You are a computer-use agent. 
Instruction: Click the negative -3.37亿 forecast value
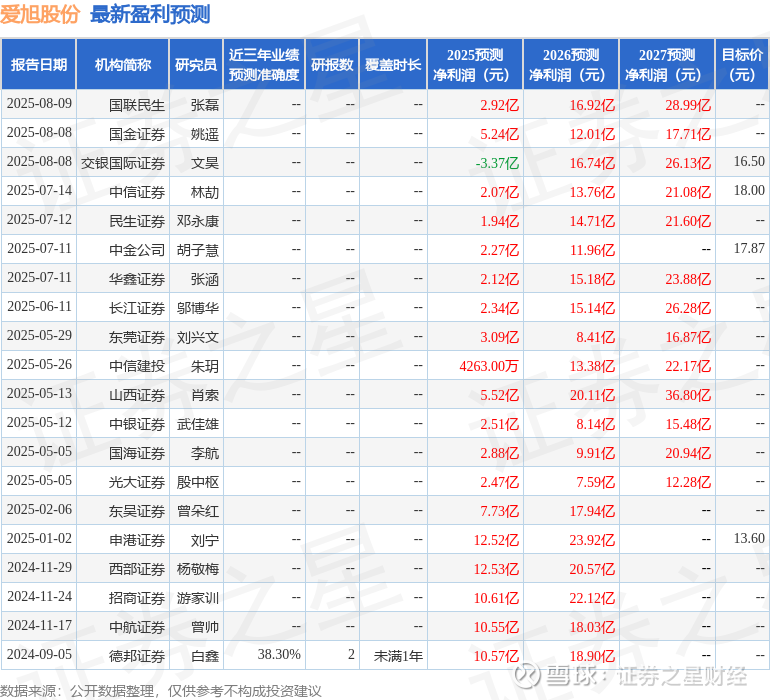[497, 163]
